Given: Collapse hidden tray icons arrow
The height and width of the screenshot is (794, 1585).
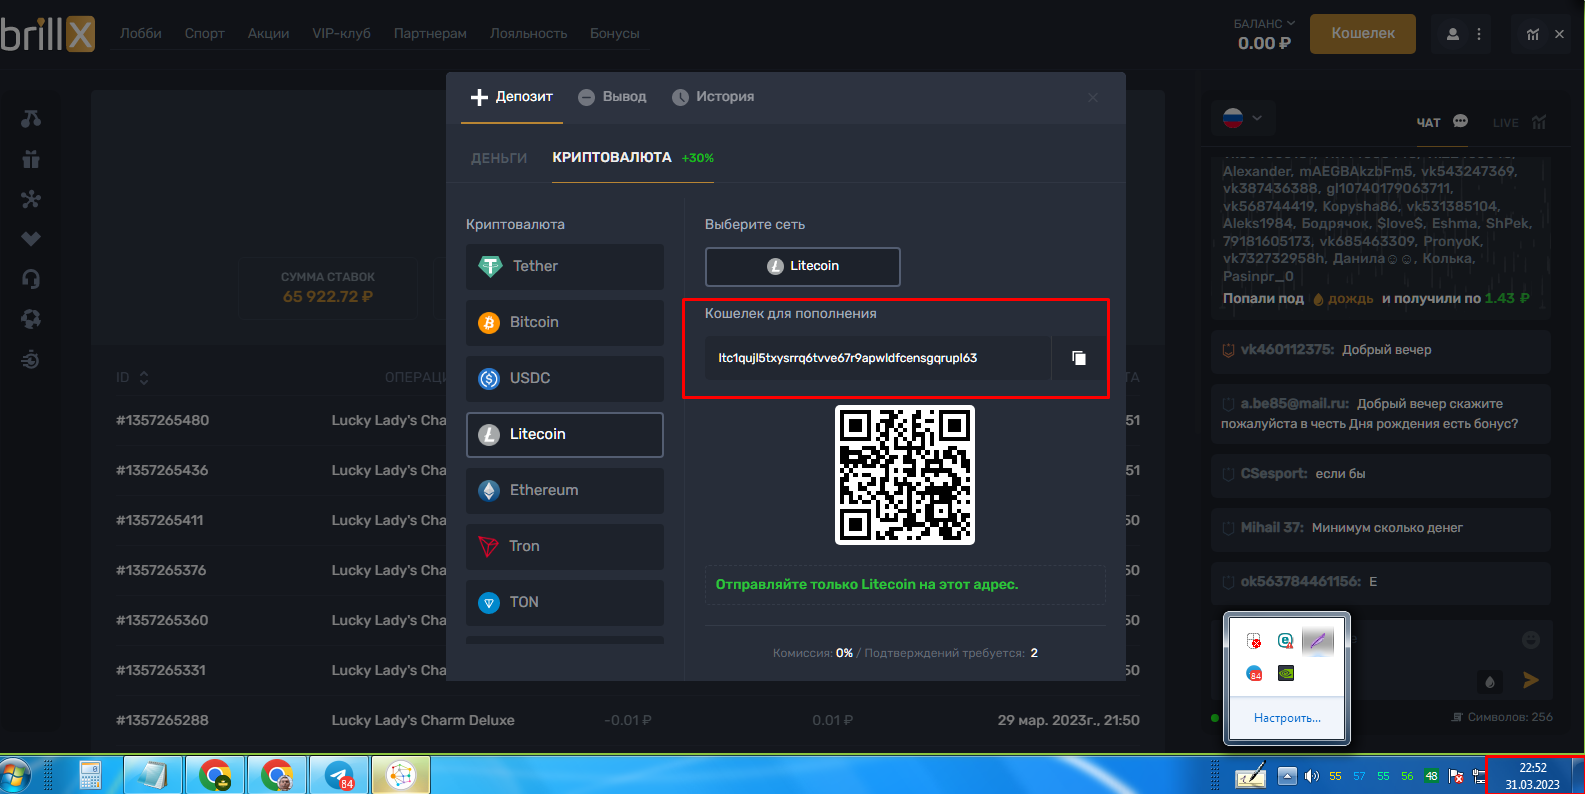Looking at the screenshot, I should (1287, 776).
